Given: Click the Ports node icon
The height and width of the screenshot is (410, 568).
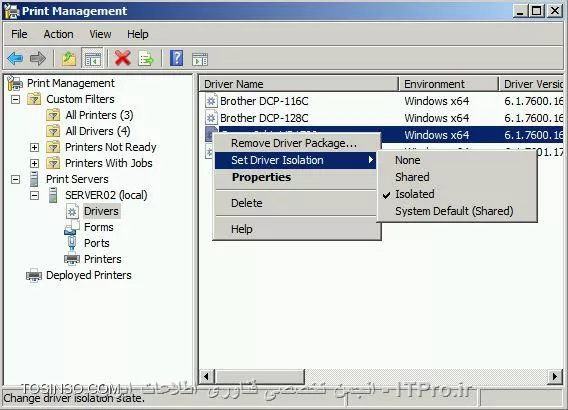Looking at the screenshot, I should [x=72, y=243].
